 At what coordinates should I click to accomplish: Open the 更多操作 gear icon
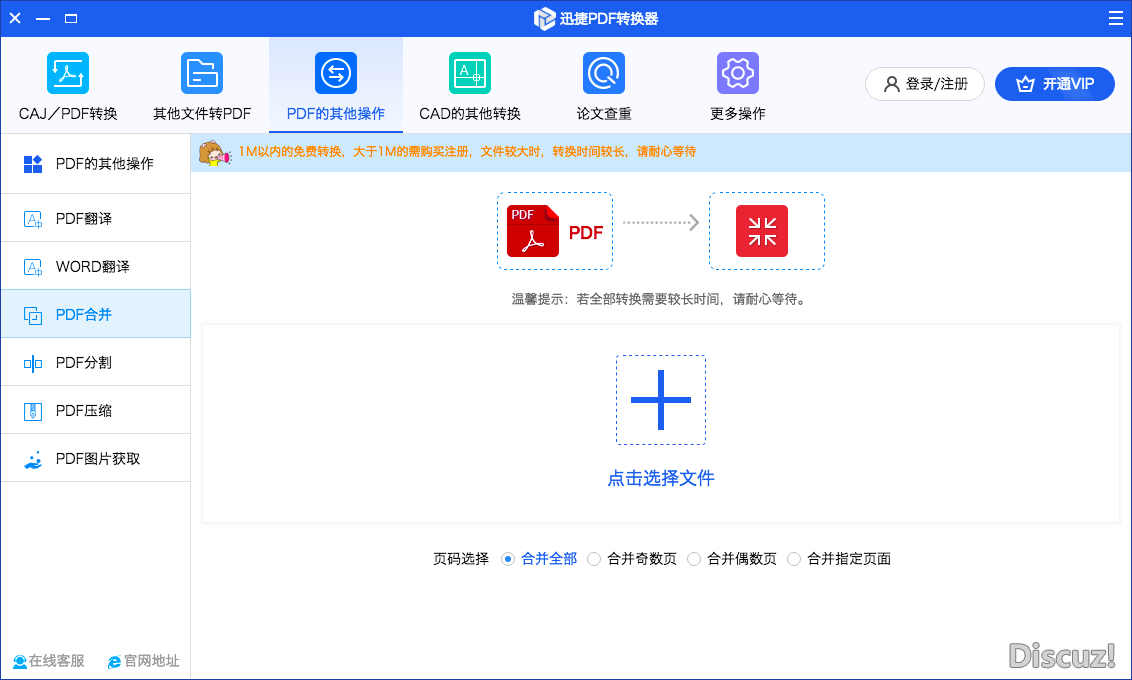(738, 73)
